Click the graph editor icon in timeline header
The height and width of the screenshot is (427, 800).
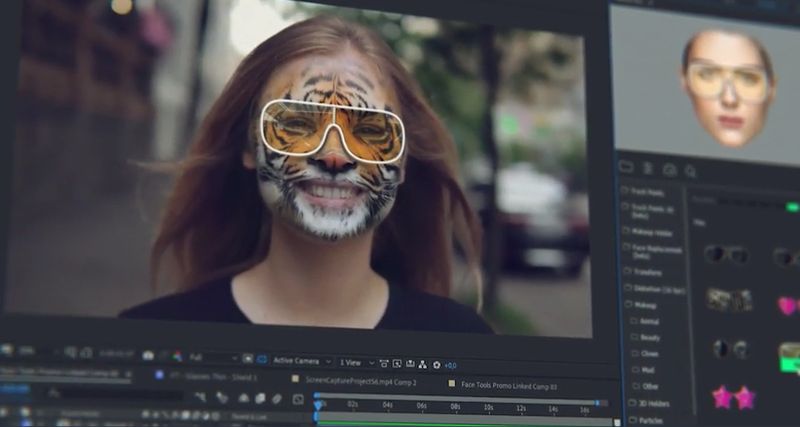(298, 399)
